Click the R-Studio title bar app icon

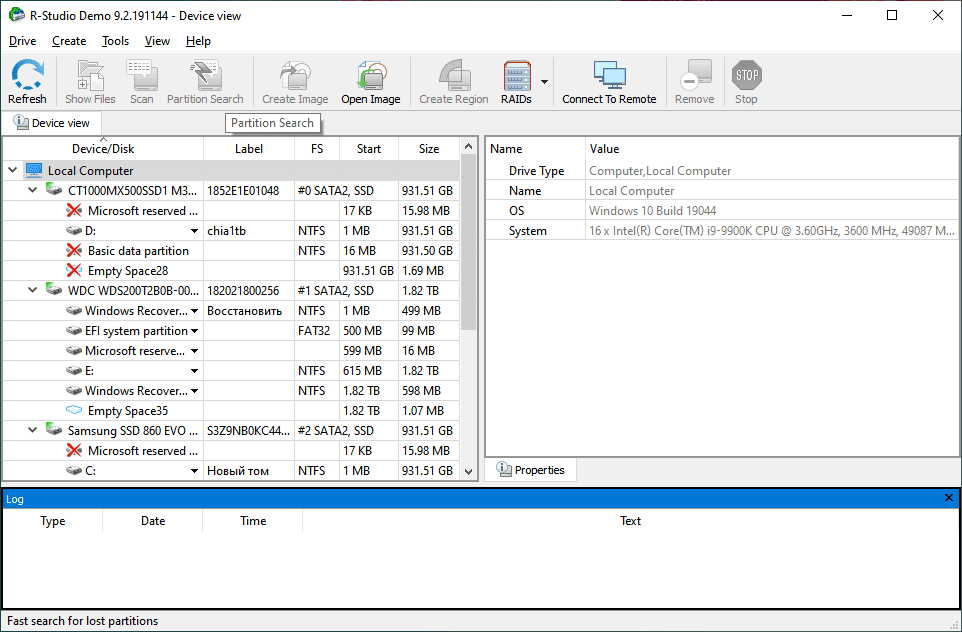(17, 15)
